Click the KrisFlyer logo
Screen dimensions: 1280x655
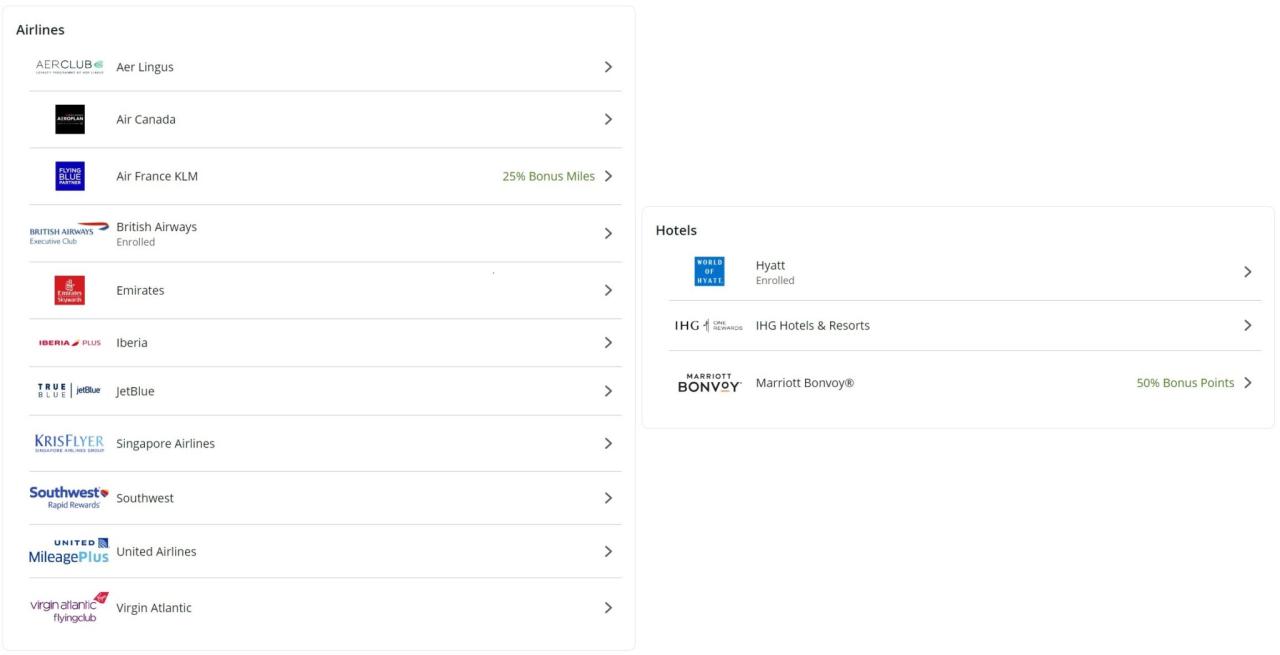coord(69,443)
